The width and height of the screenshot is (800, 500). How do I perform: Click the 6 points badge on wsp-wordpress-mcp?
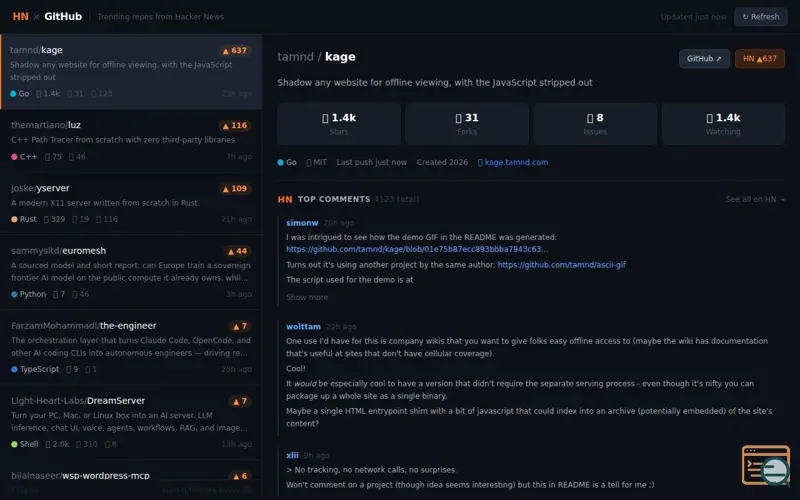[x=240, y=476]
